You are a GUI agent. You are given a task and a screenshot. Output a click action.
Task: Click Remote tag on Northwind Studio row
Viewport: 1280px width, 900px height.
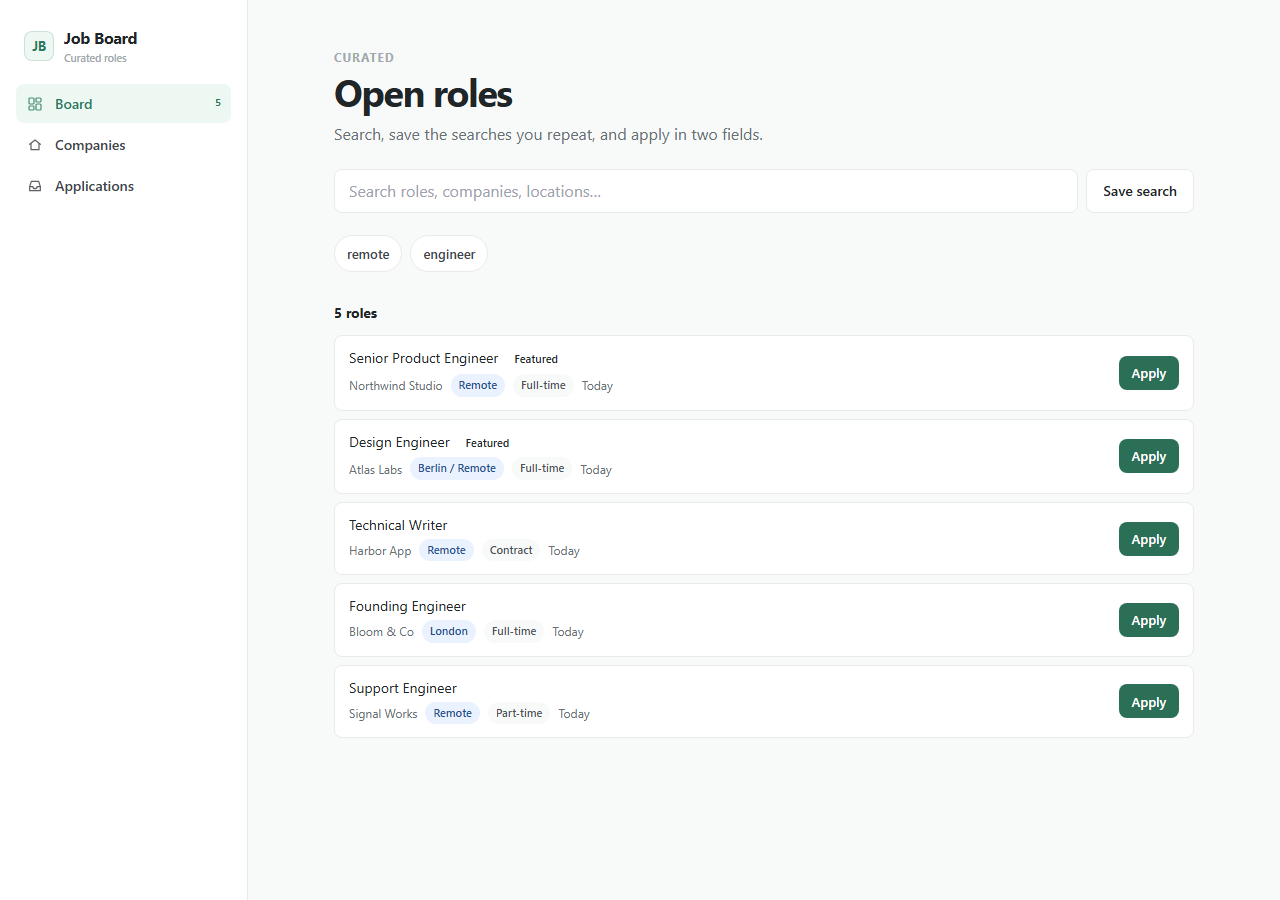(x=478, y=385)
